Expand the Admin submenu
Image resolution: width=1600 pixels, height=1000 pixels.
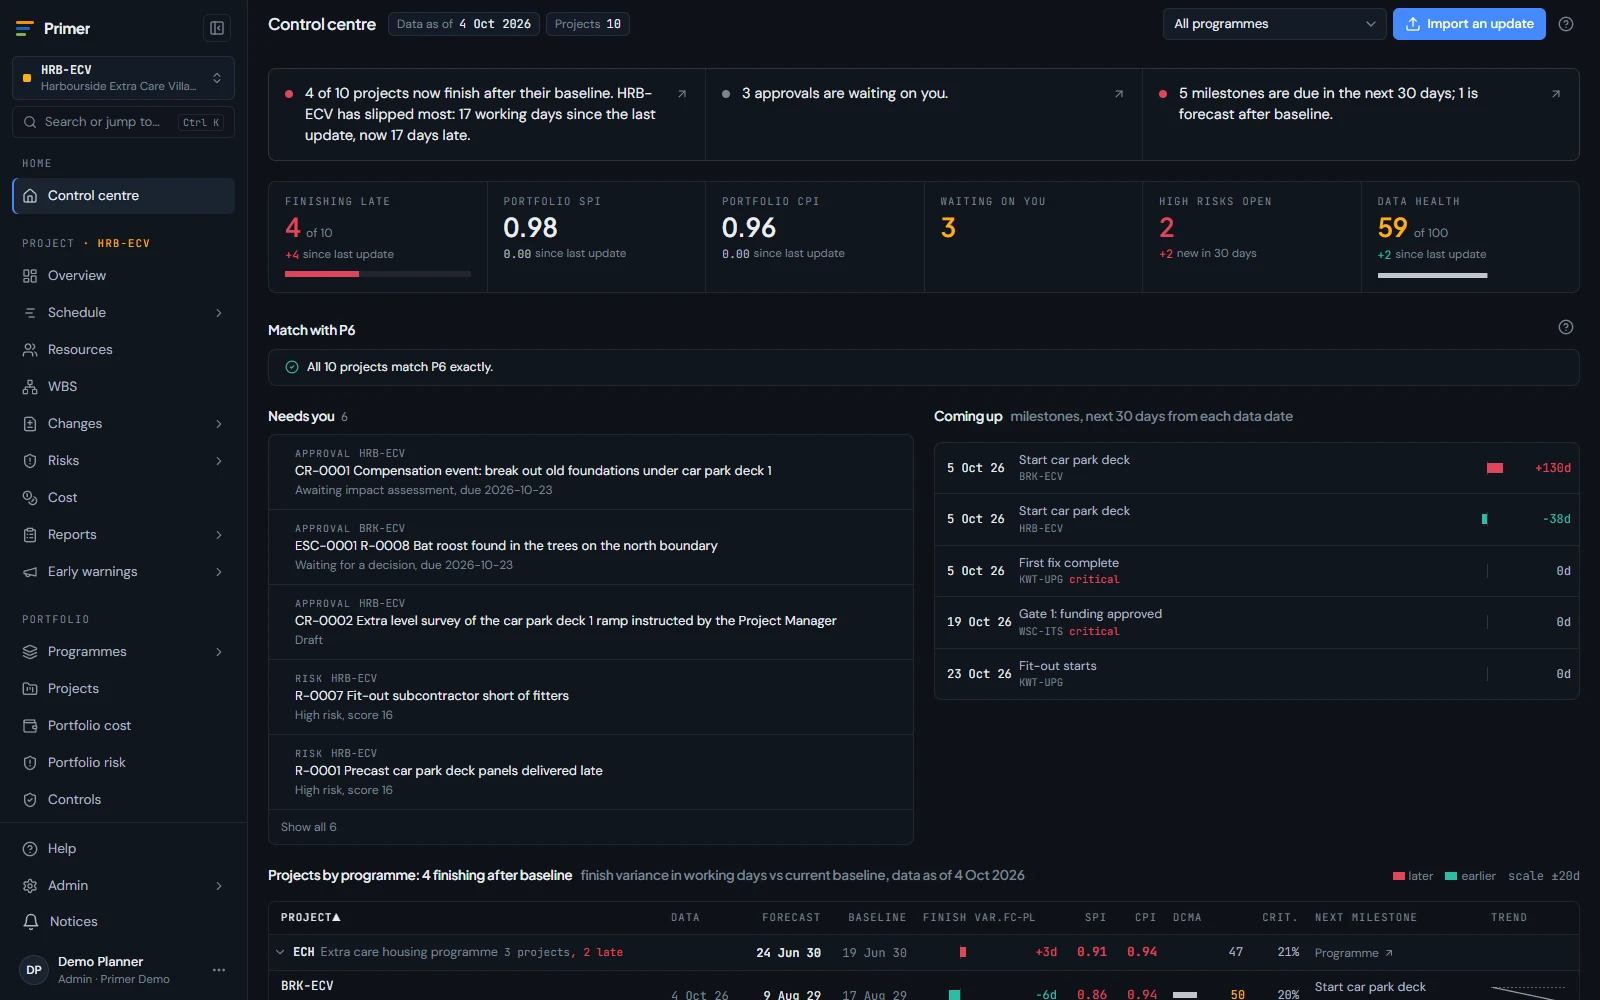219,886
